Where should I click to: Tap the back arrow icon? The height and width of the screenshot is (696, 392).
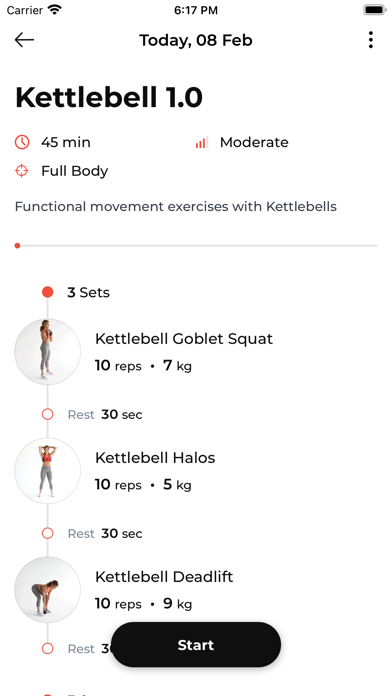pos(24,40)
